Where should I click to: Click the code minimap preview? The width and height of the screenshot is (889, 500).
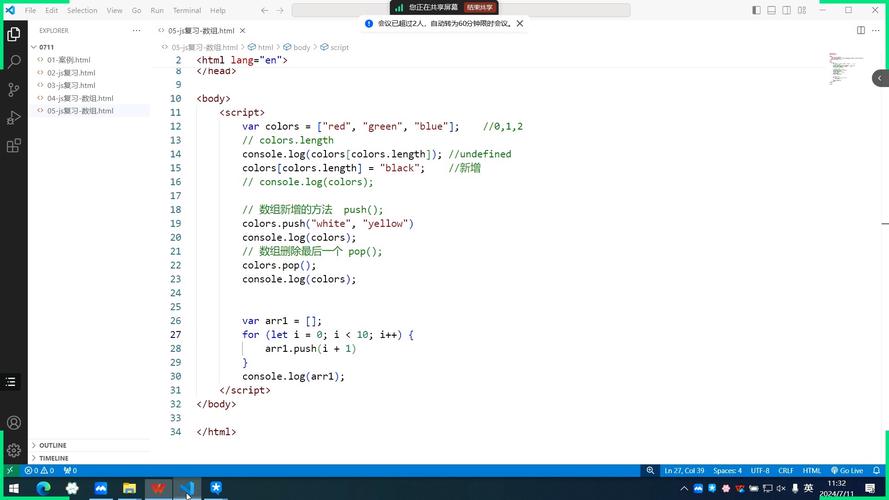(845, 69)
